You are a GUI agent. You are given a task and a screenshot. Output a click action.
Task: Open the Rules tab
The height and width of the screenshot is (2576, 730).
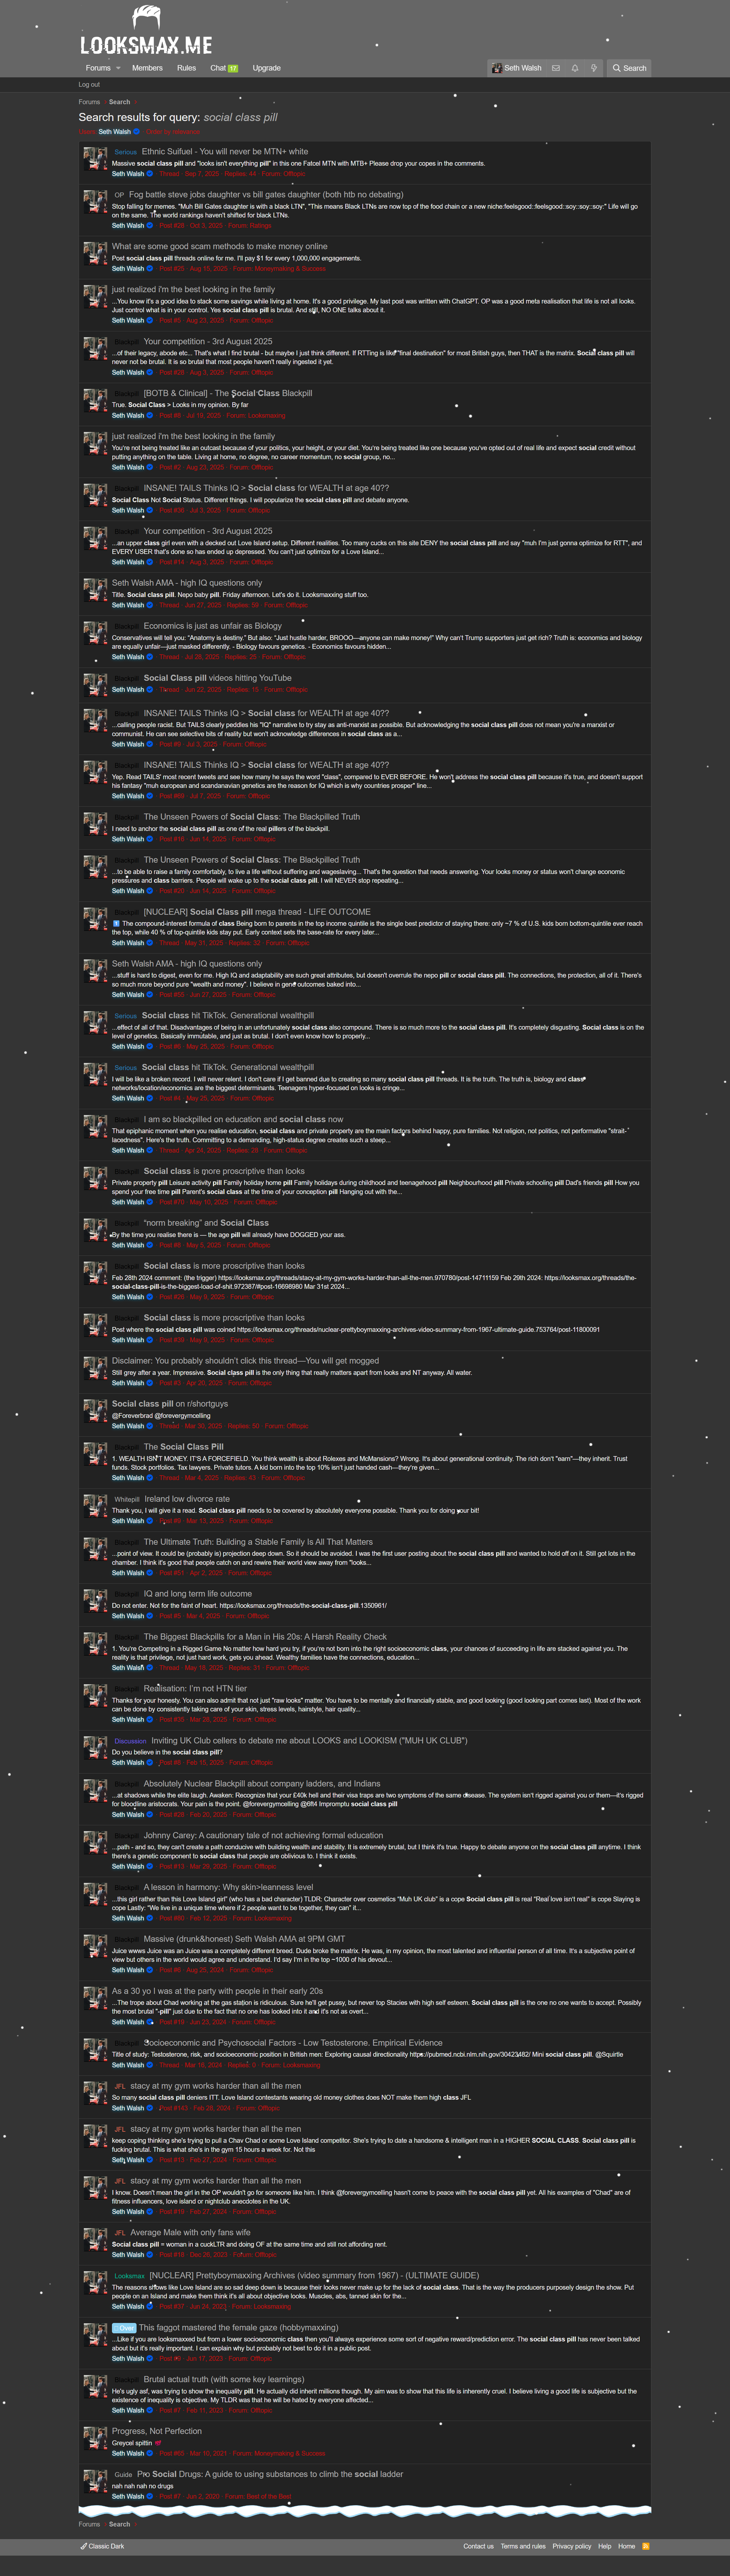[x=186, y=68]
